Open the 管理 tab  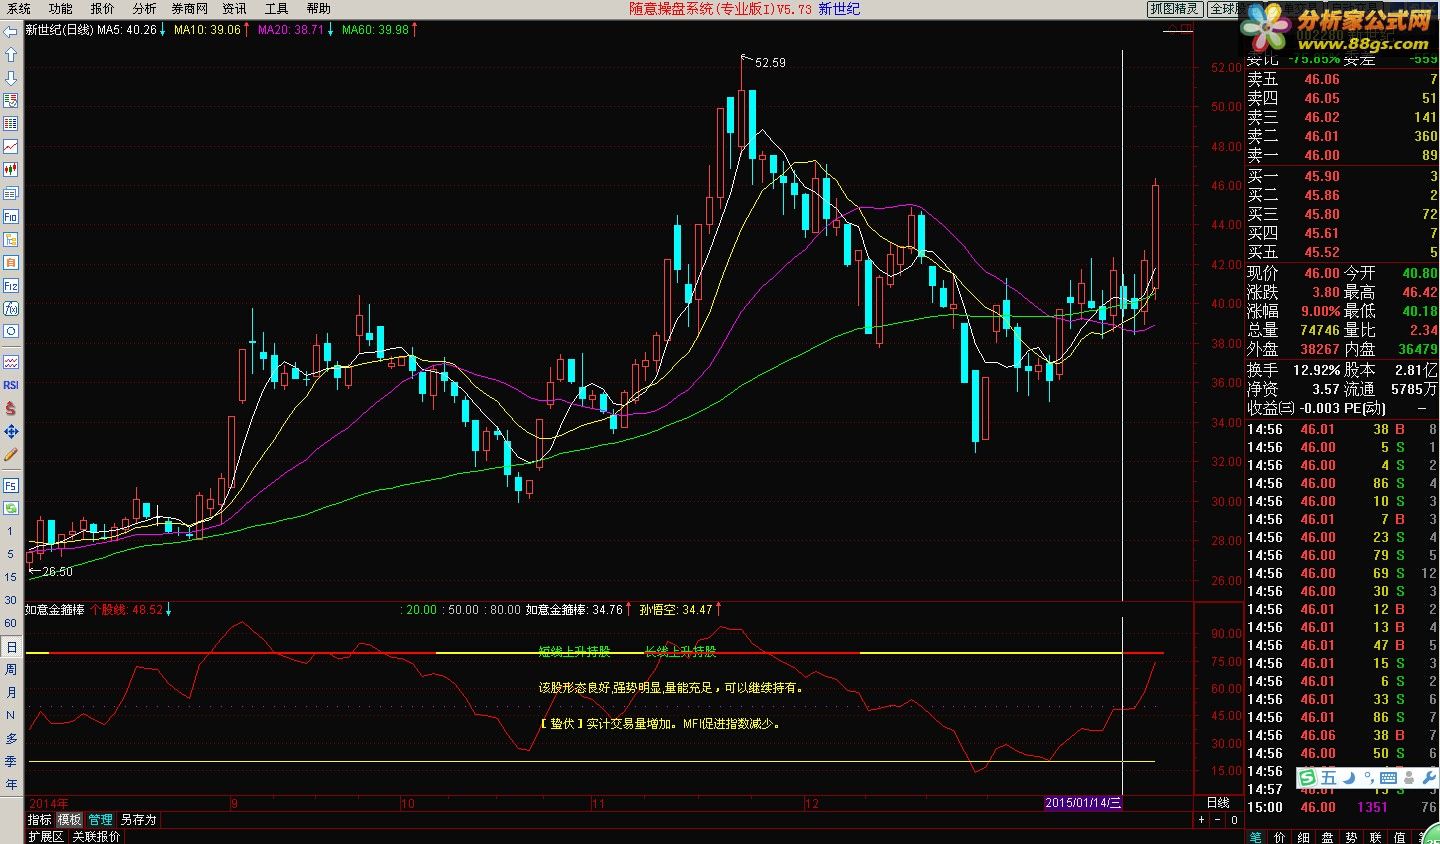[101, 819]
